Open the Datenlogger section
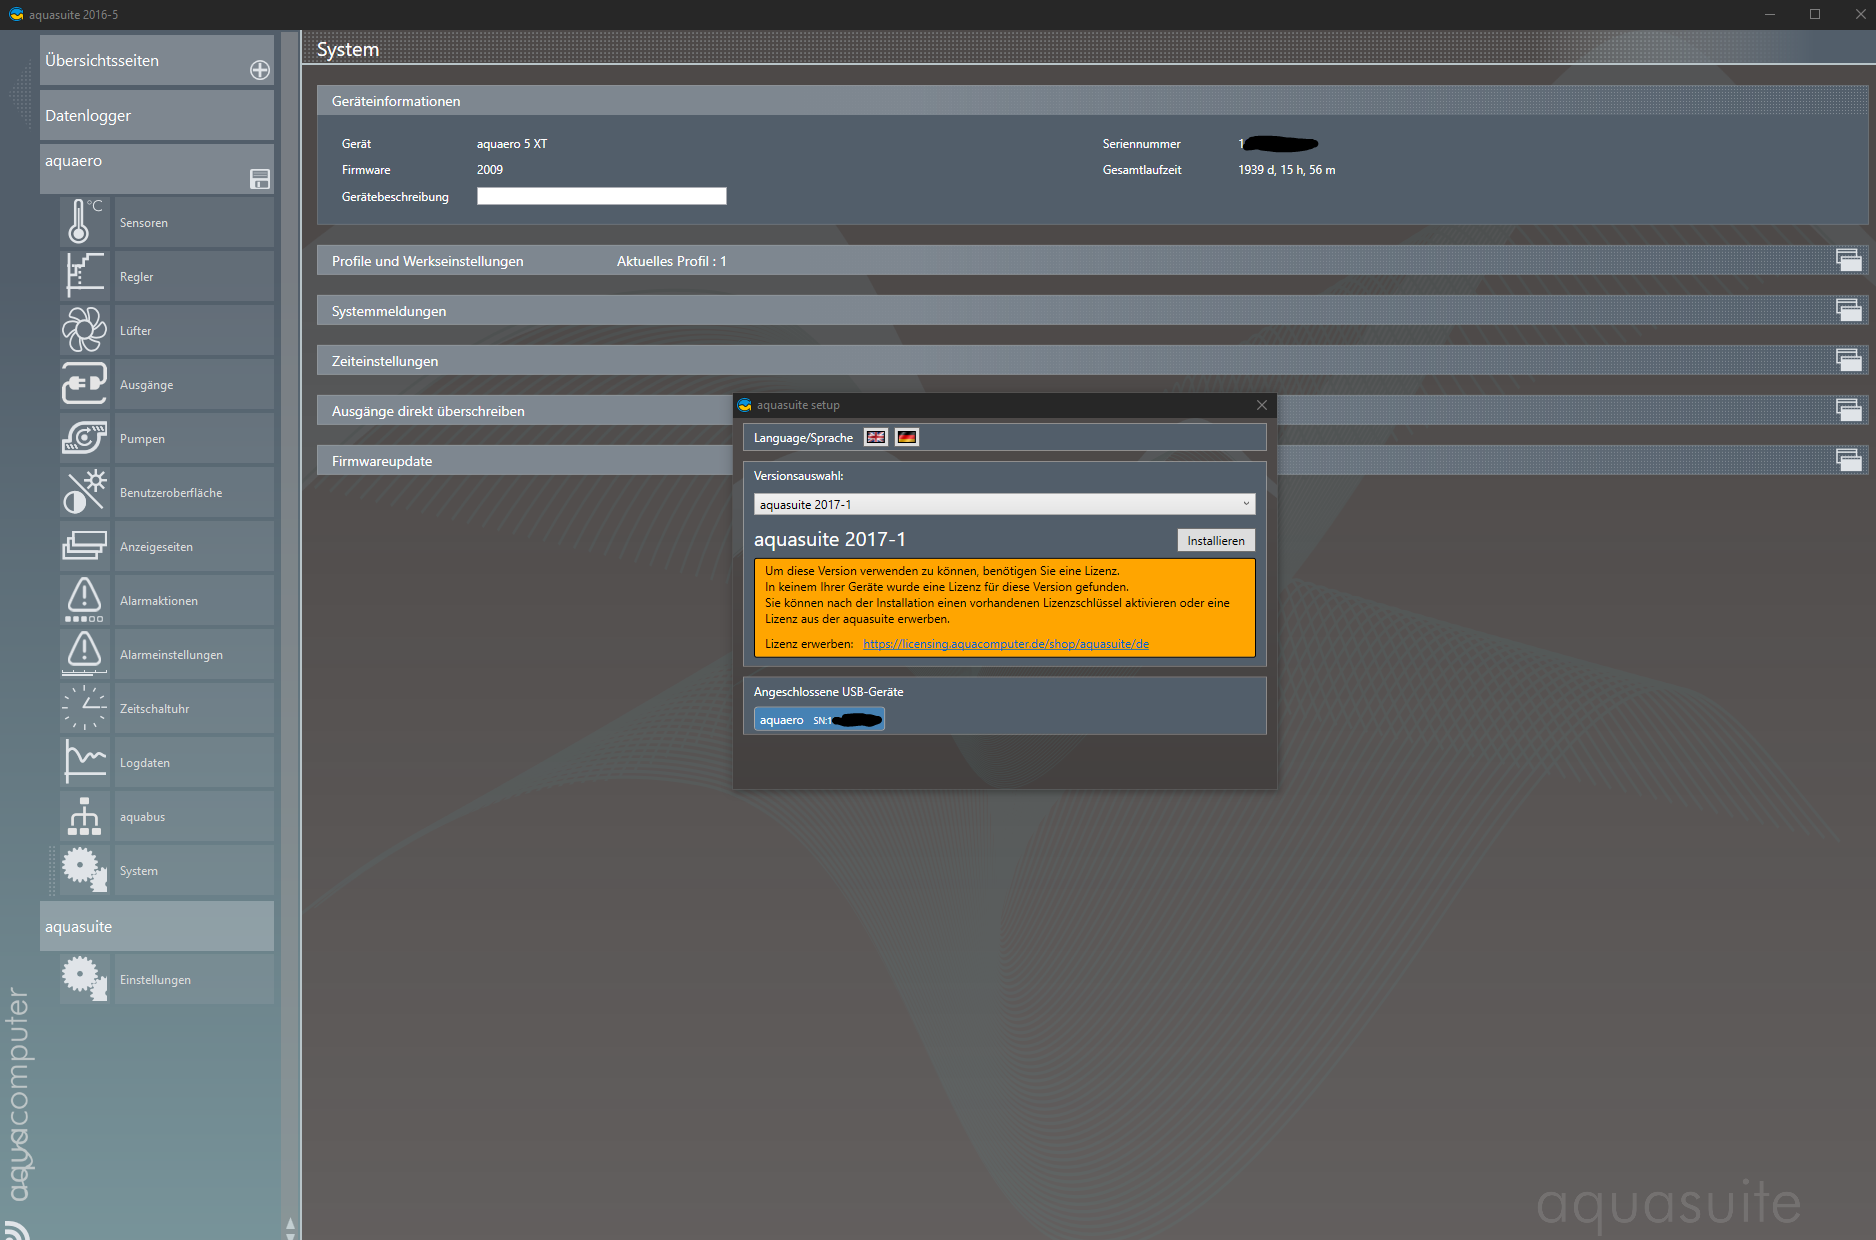Screen dimensions: 1876x1240 (x=157, y=115)
